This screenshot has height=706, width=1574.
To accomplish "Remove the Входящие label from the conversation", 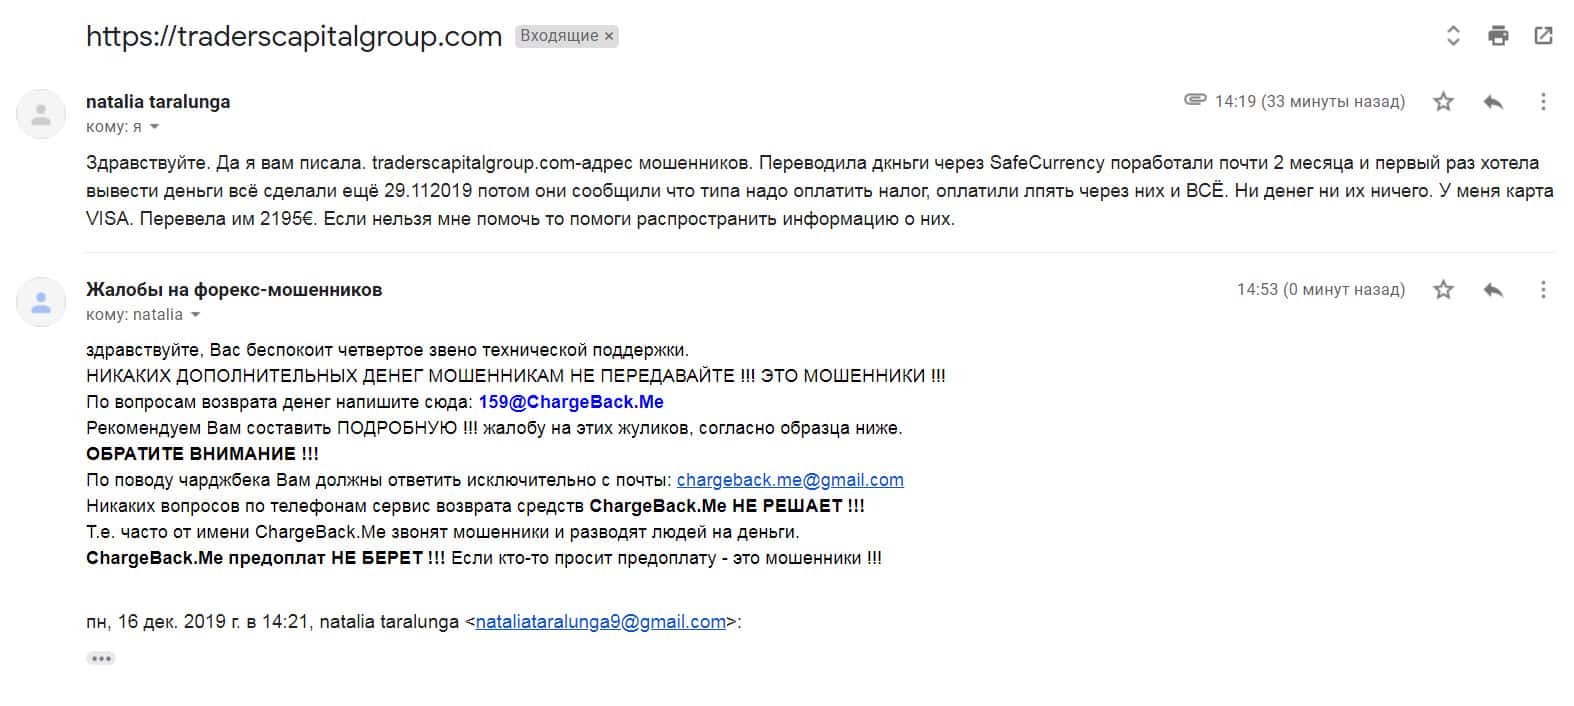I will click(x=610, y=37).
